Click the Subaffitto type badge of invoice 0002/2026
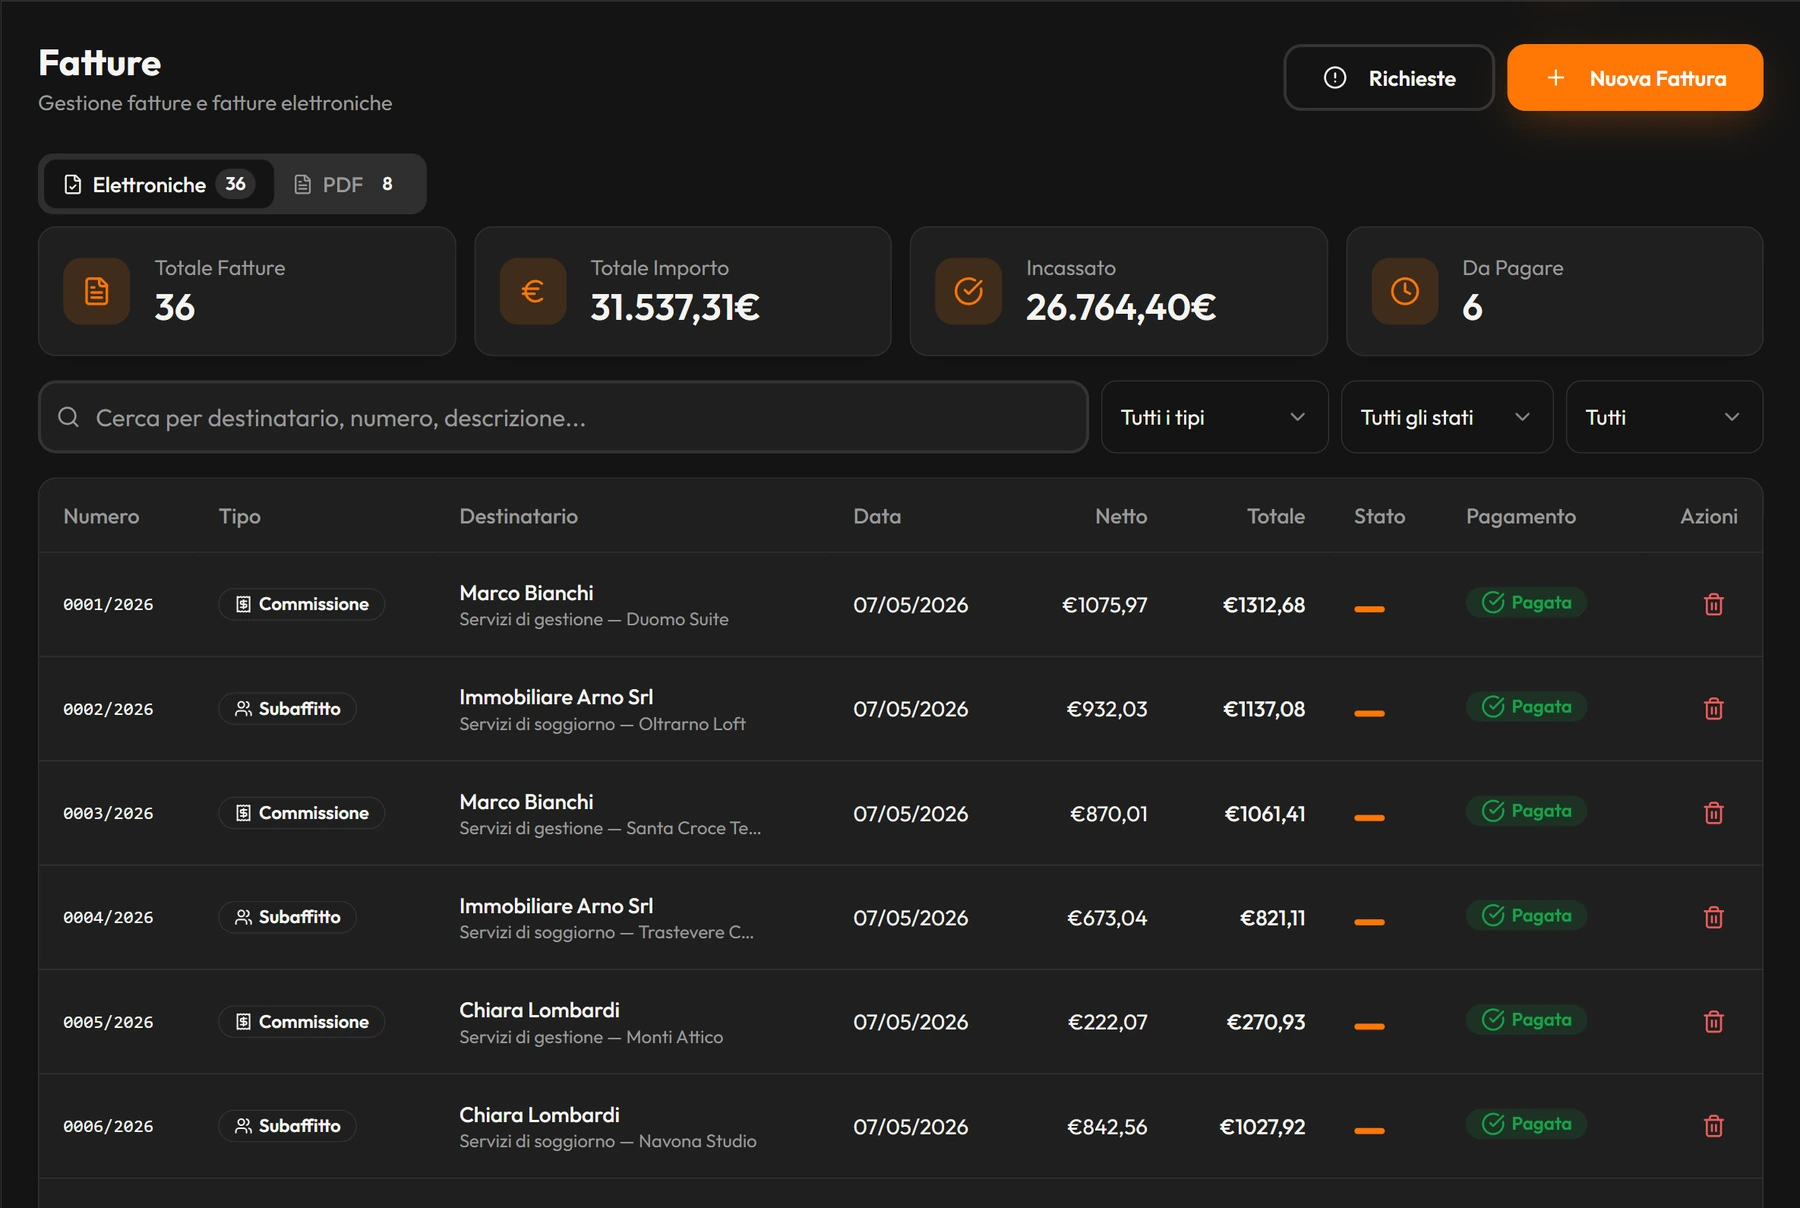The width and height of the screenshot is (1800, 1208). point(288,709)
